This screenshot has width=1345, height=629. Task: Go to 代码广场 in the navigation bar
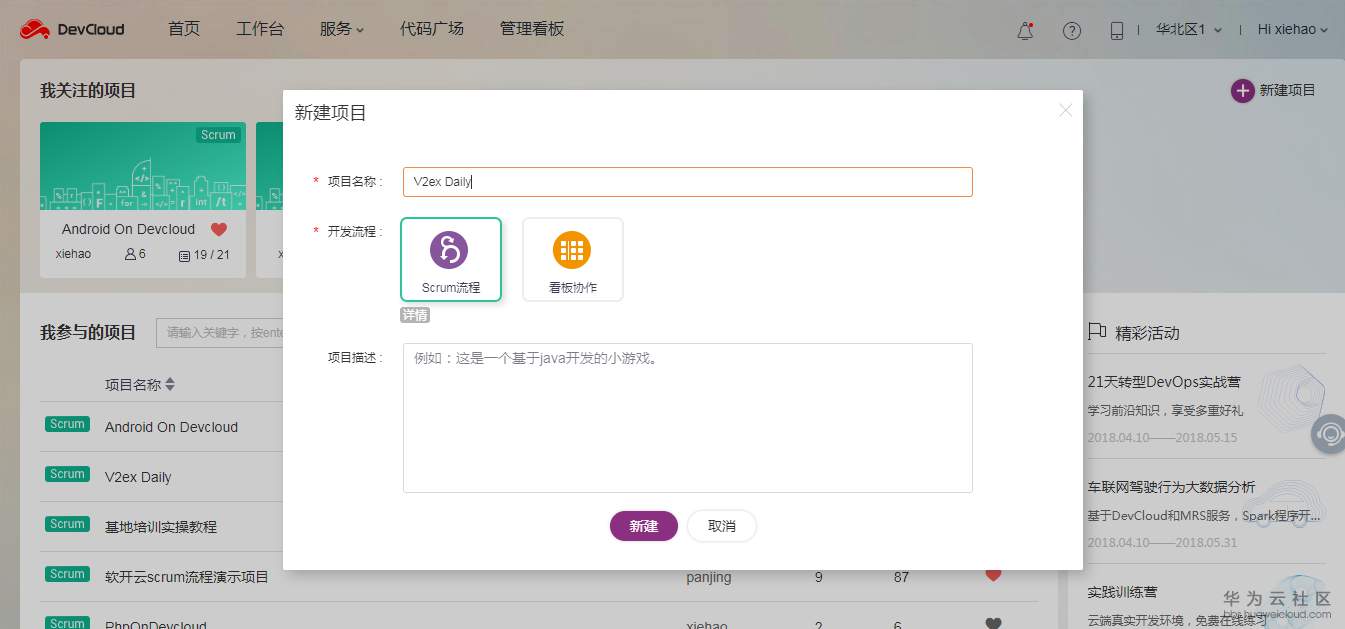coord(431,29)
